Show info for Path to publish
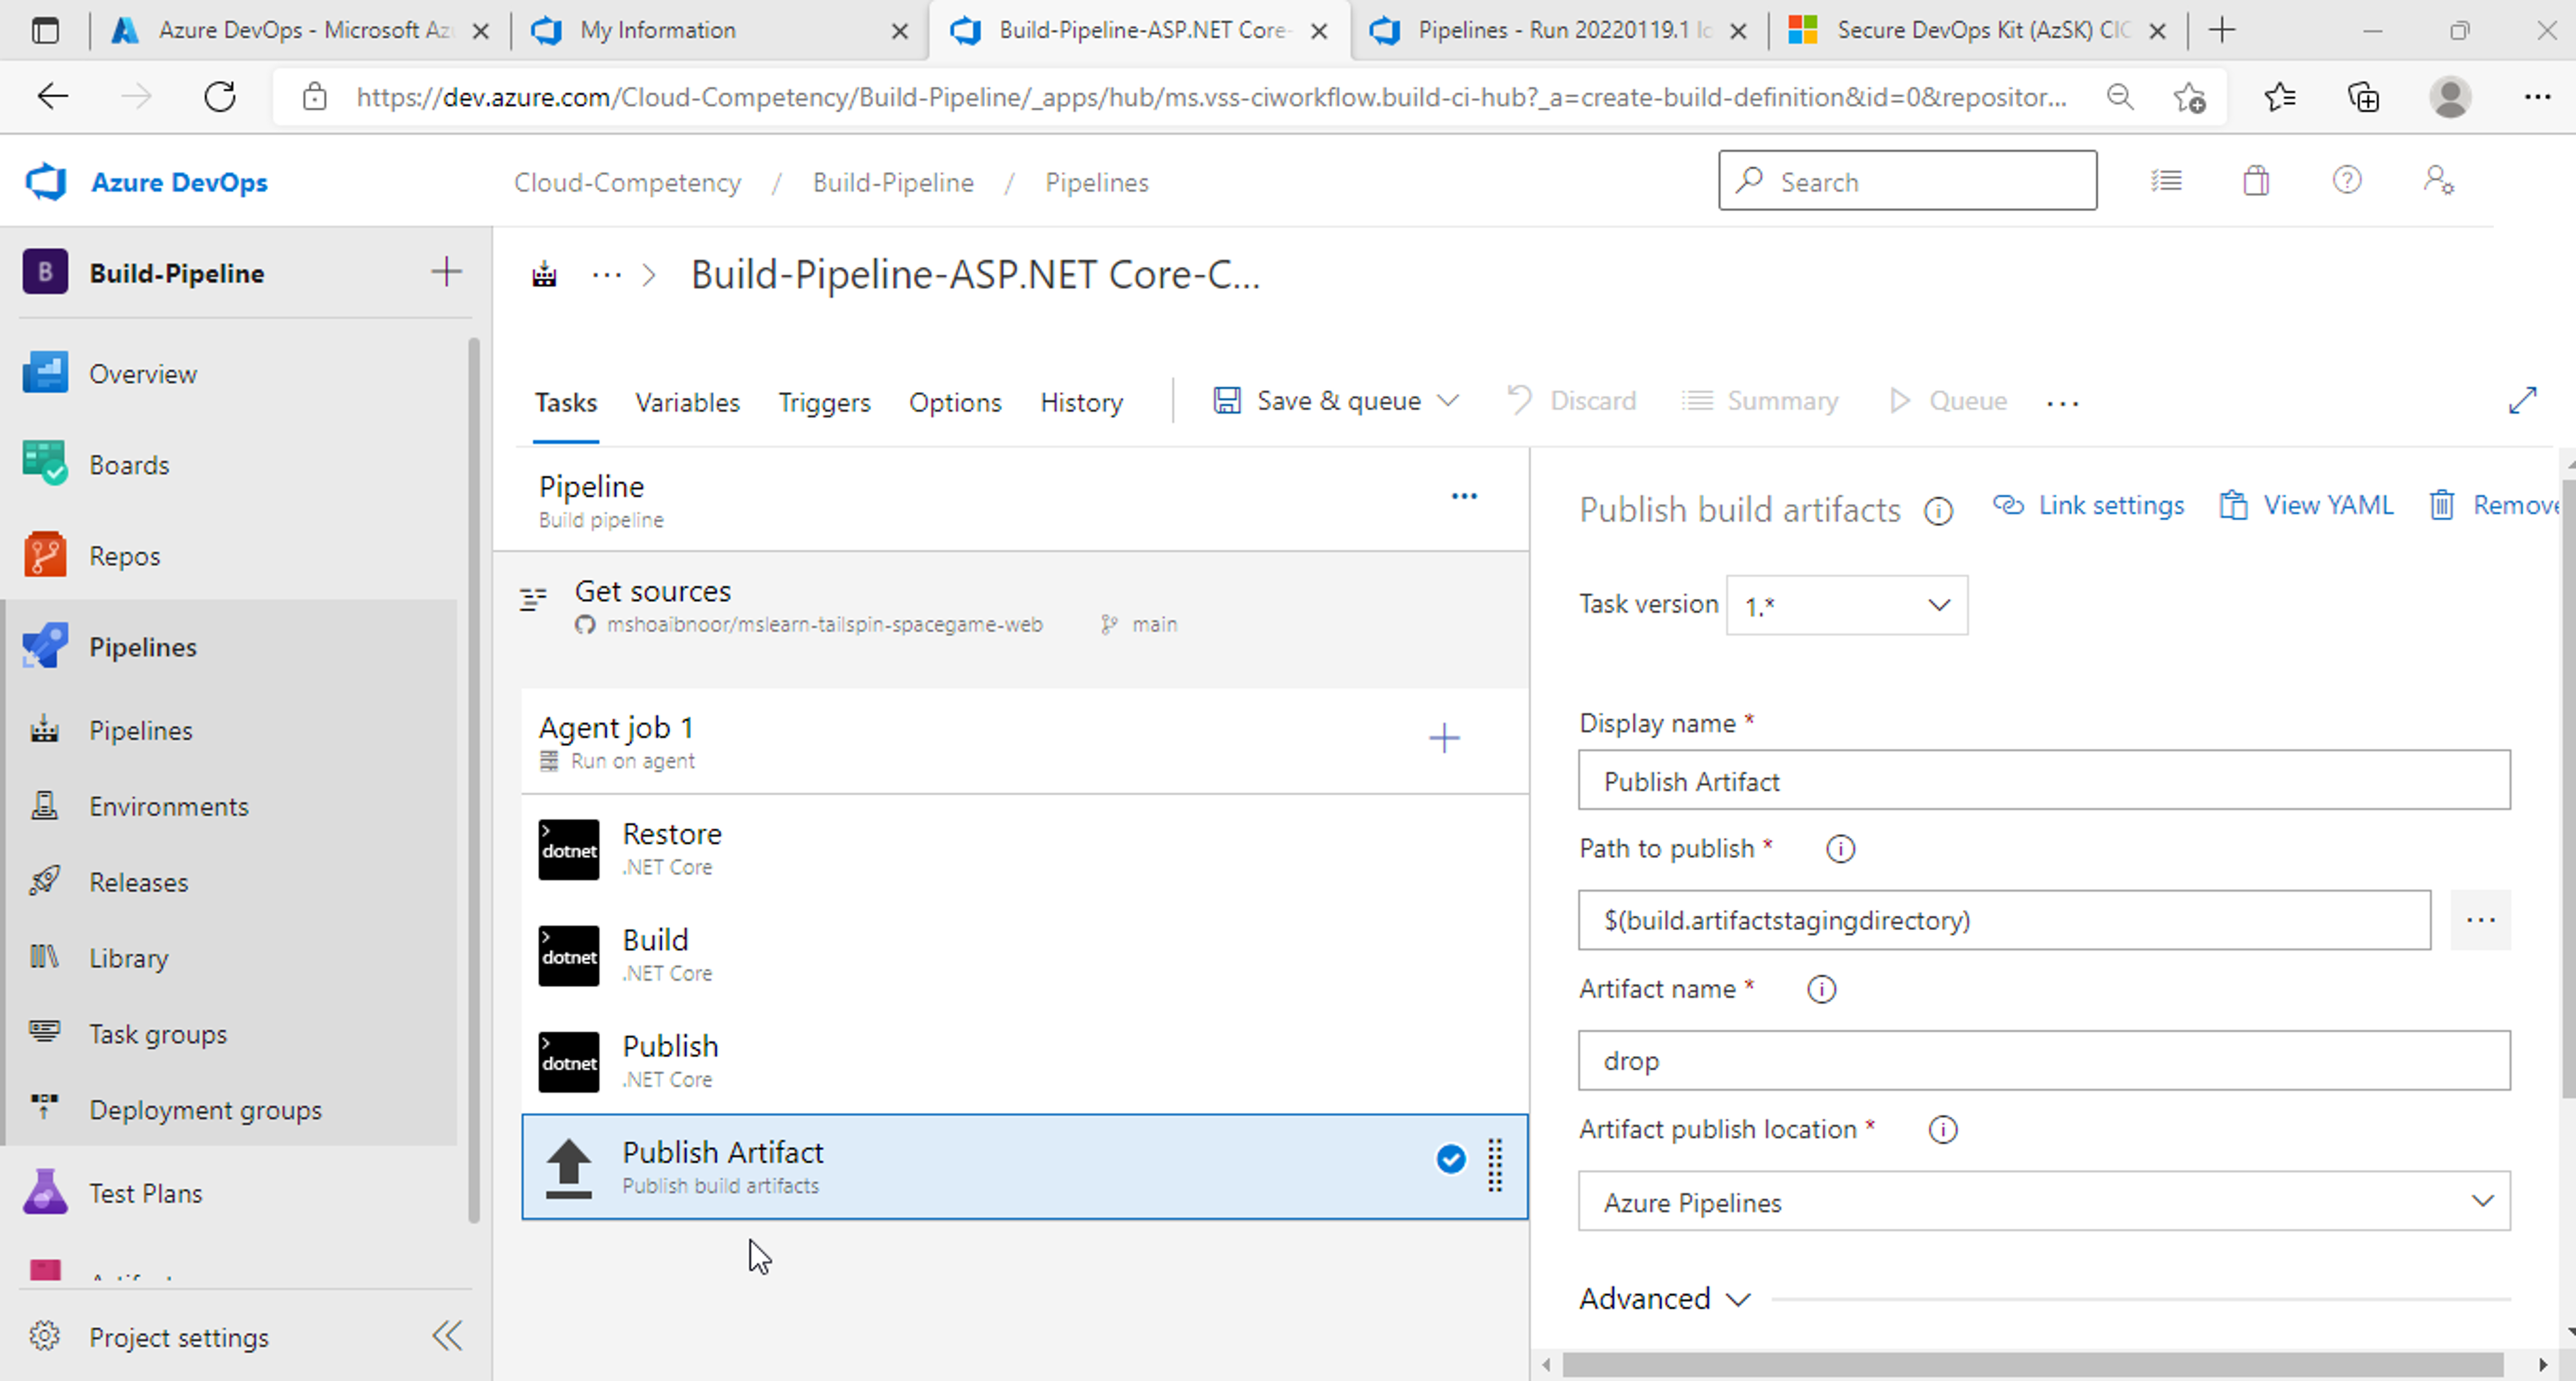Screen dimensions: 2576x1381 [1840, 849]
